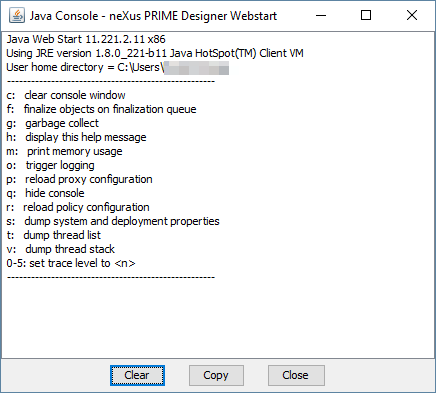Viewport: 436px width, 393px height.
Task: Click the JRE version text line
Action: tap(155, 53)
